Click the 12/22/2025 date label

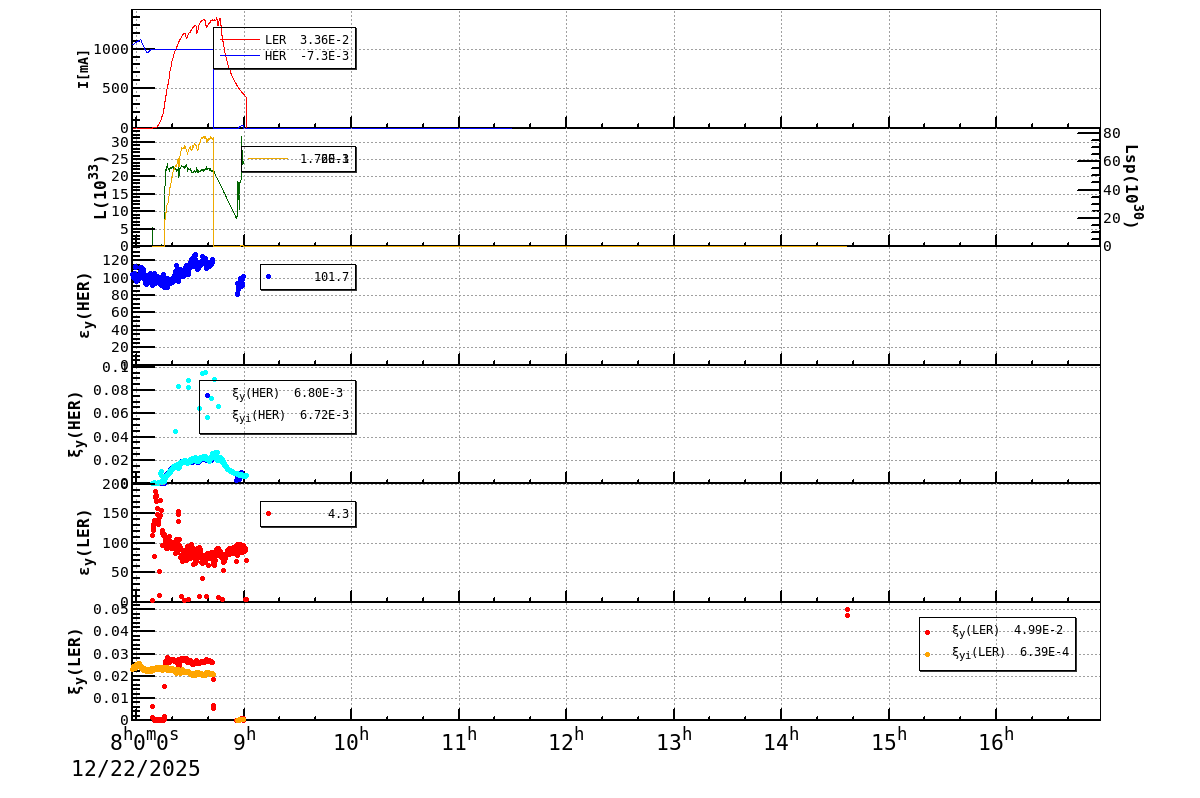[136, 769]
